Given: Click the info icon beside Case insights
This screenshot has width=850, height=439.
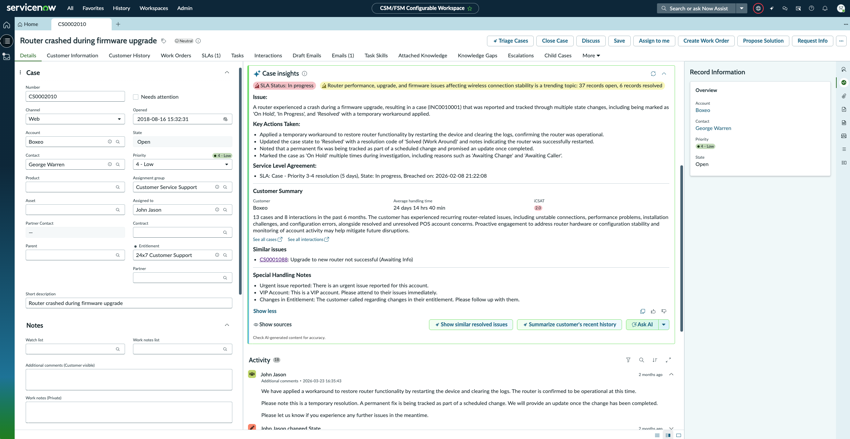Looking at the screenshot, I should point(305,74).
